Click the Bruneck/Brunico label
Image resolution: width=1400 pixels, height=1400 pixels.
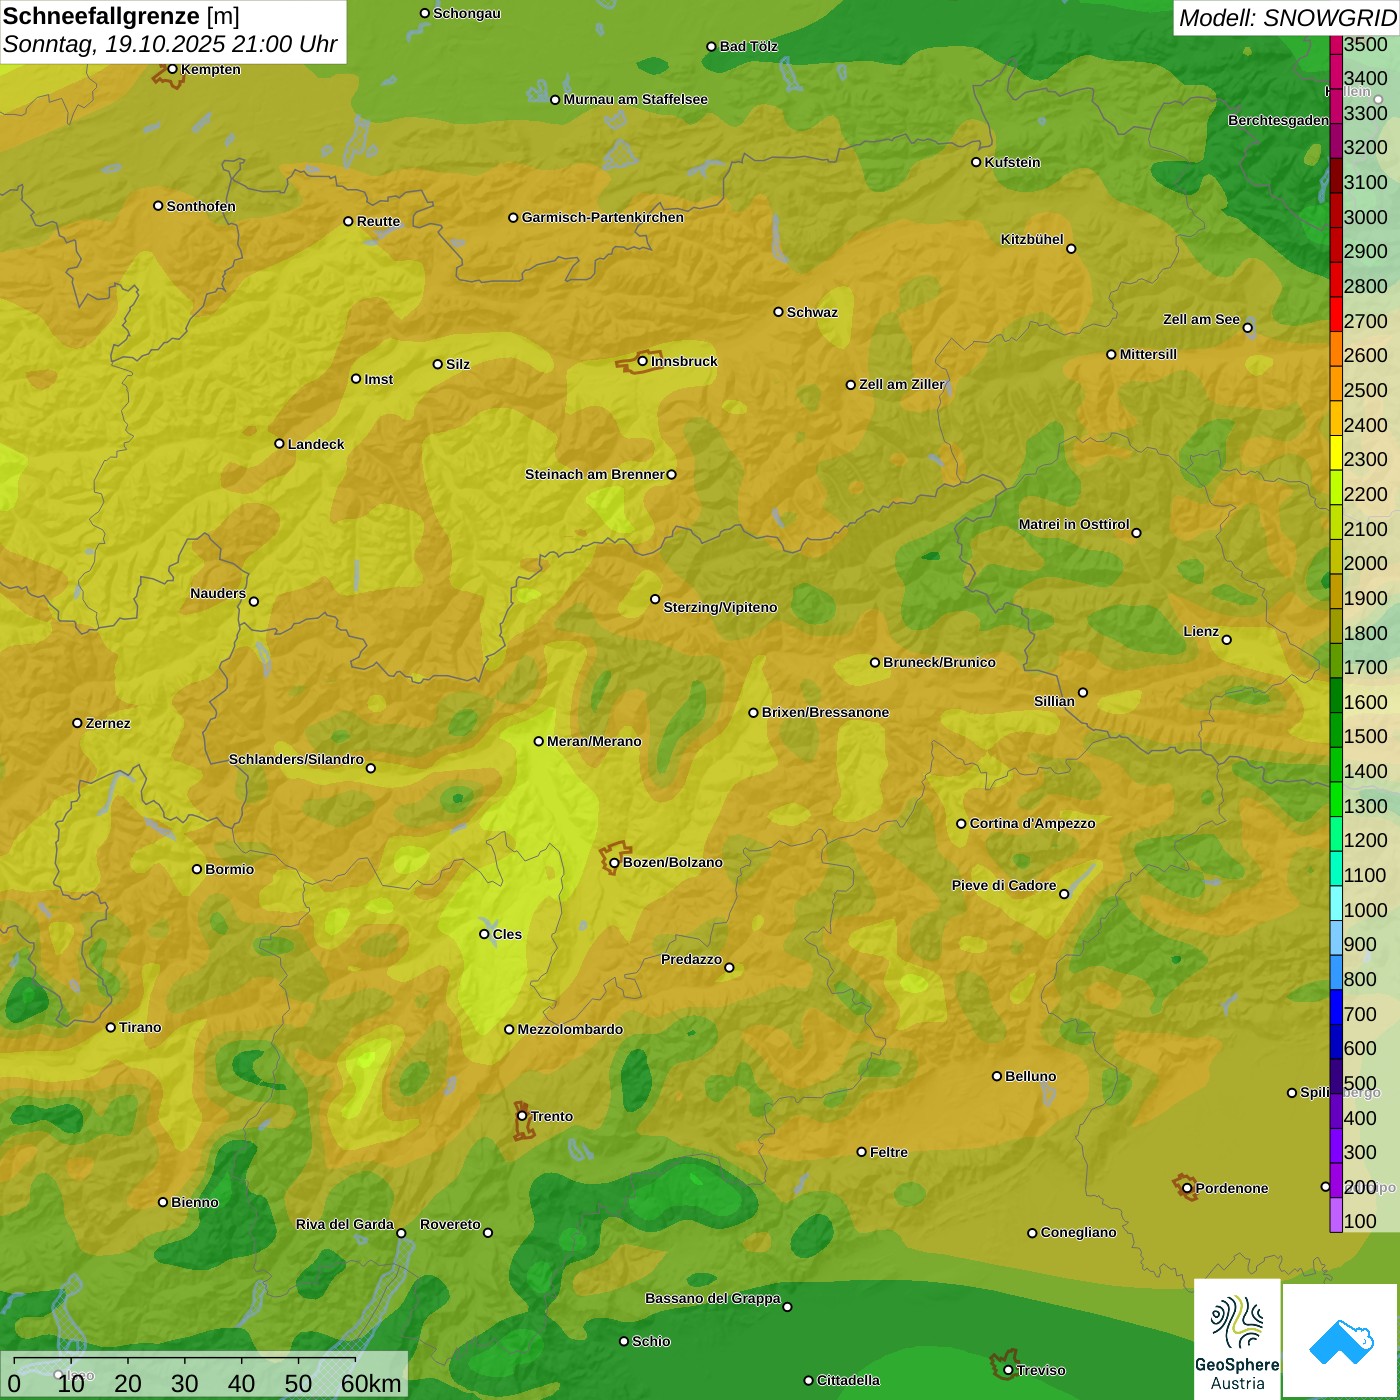point(939,662)
